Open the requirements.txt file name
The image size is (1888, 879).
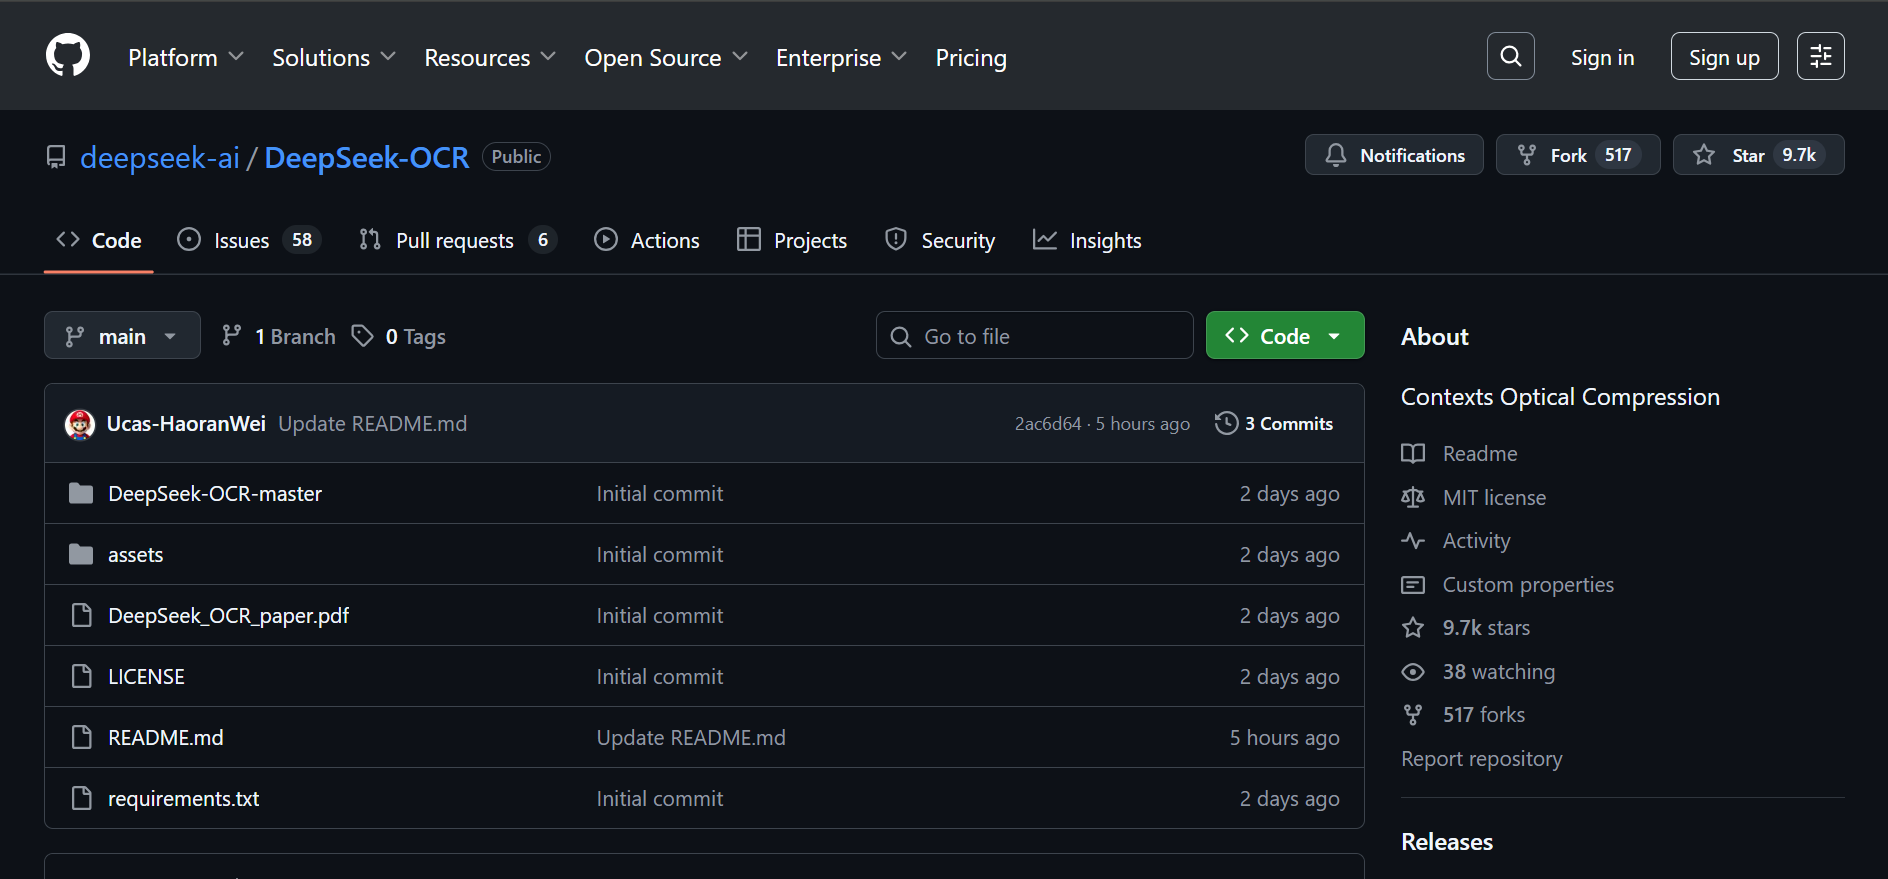click(183, 798)
